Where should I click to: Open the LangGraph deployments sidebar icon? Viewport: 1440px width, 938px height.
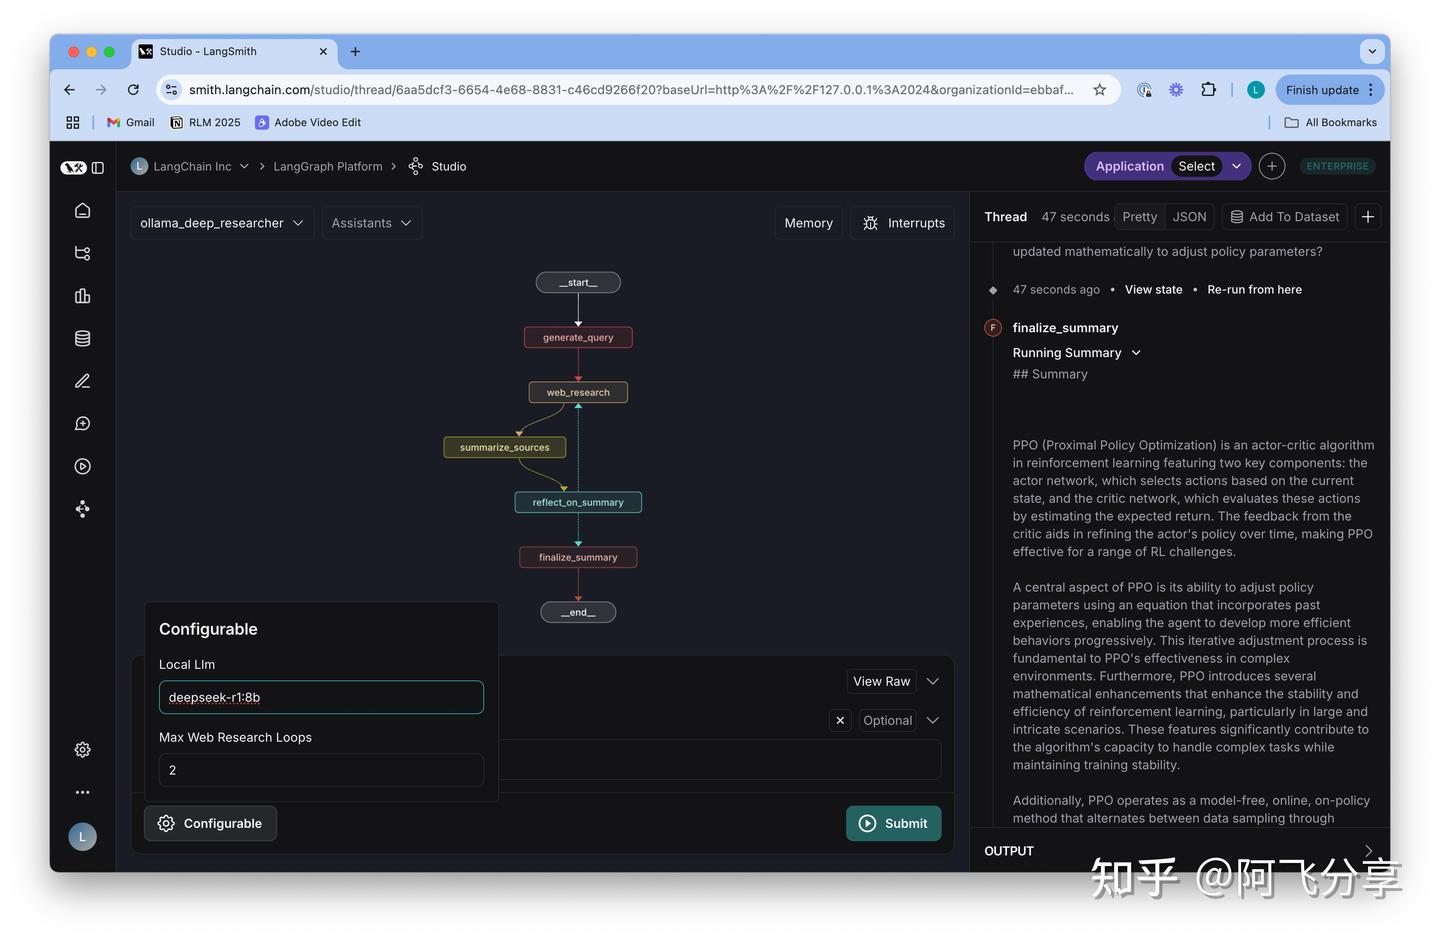tap(83, 509)
